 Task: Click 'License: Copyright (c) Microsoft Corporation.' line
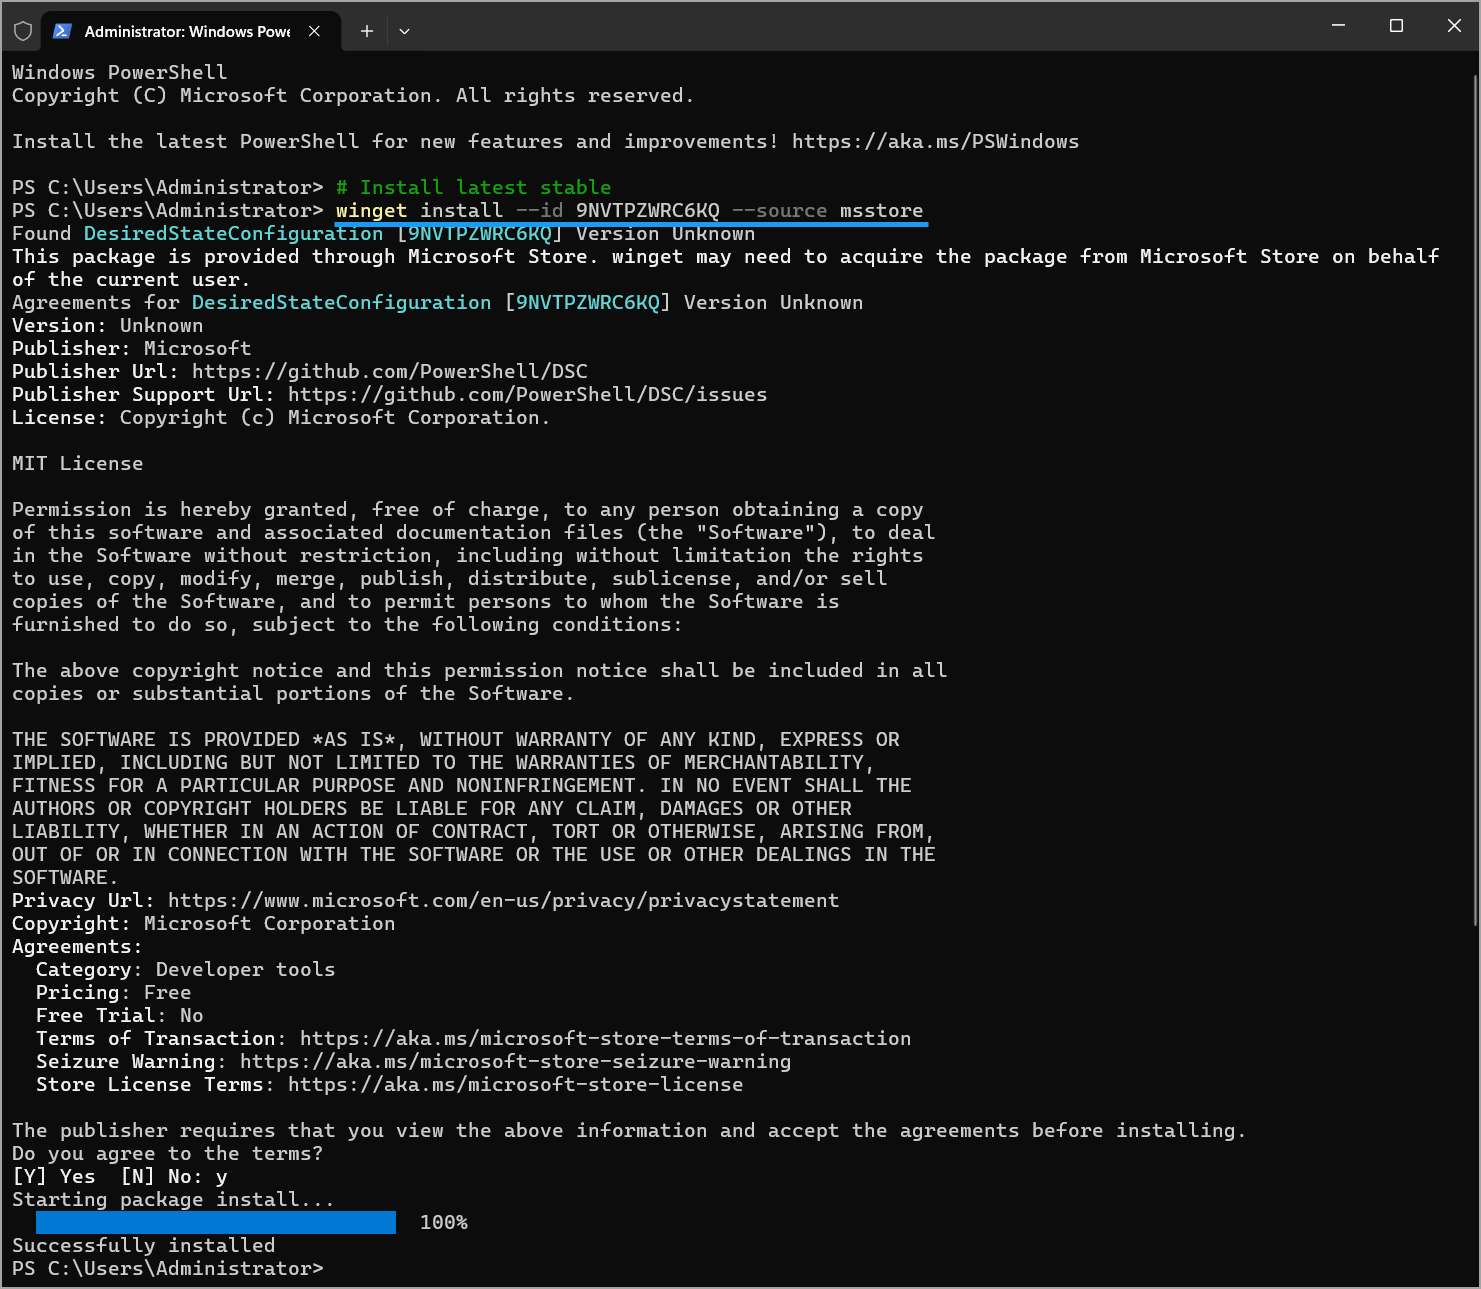point(281,417)
